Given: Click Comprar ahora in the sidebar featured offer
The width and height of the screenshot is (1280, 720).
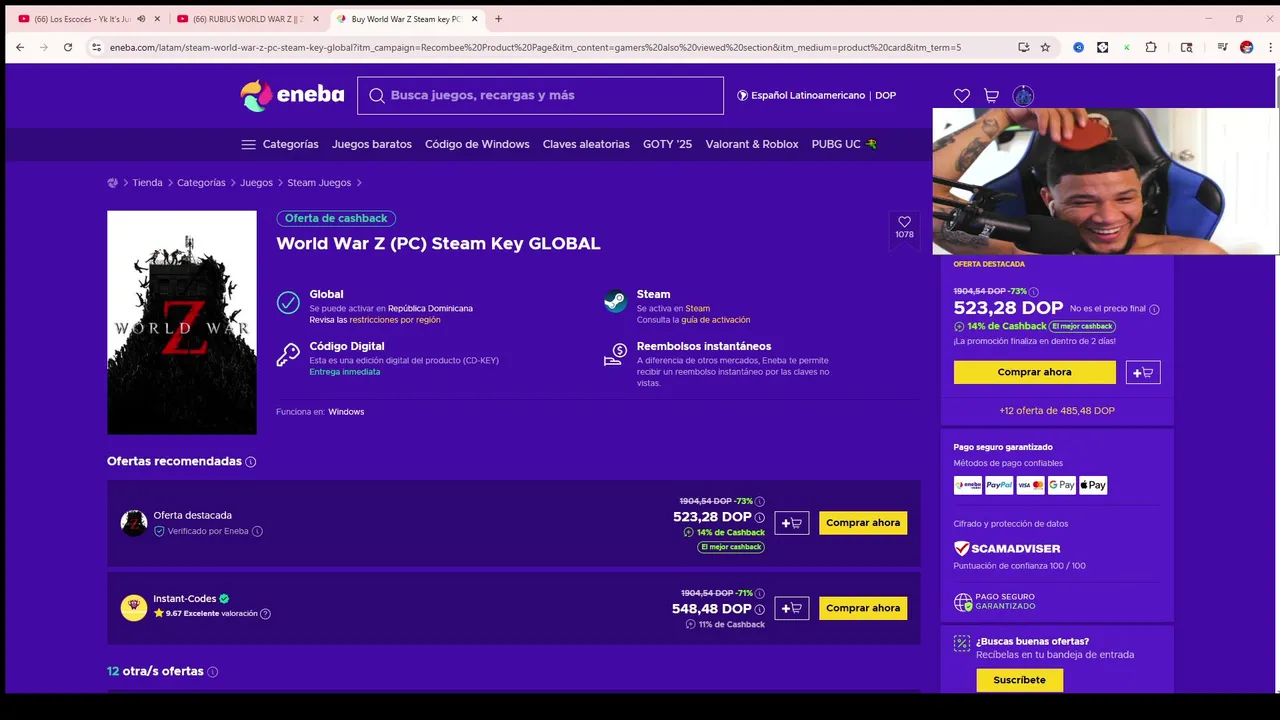Looking at the screenshot, I should pyautogui.click(x=1034, y=372).
